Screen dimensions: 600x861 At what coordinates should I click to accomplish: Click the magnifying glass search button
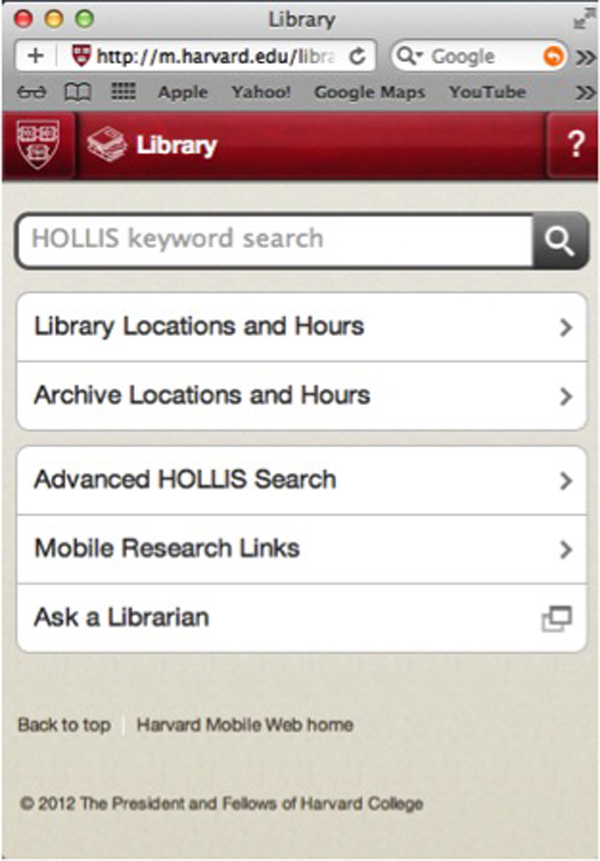558,240
